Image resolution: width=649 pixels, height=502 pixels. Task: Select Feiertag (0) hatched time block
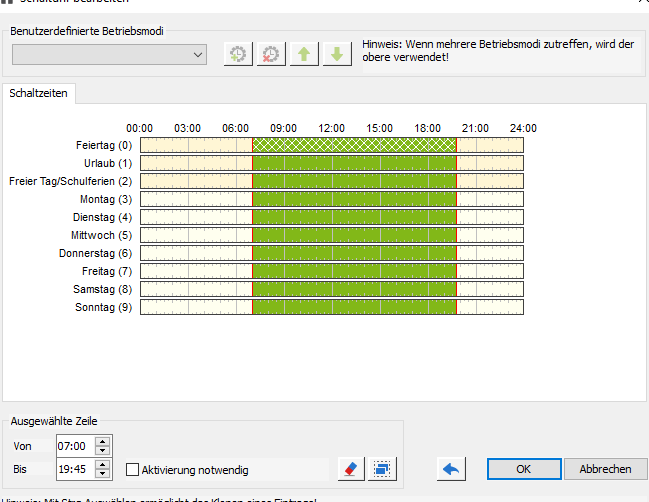click(x=355, y=145)
